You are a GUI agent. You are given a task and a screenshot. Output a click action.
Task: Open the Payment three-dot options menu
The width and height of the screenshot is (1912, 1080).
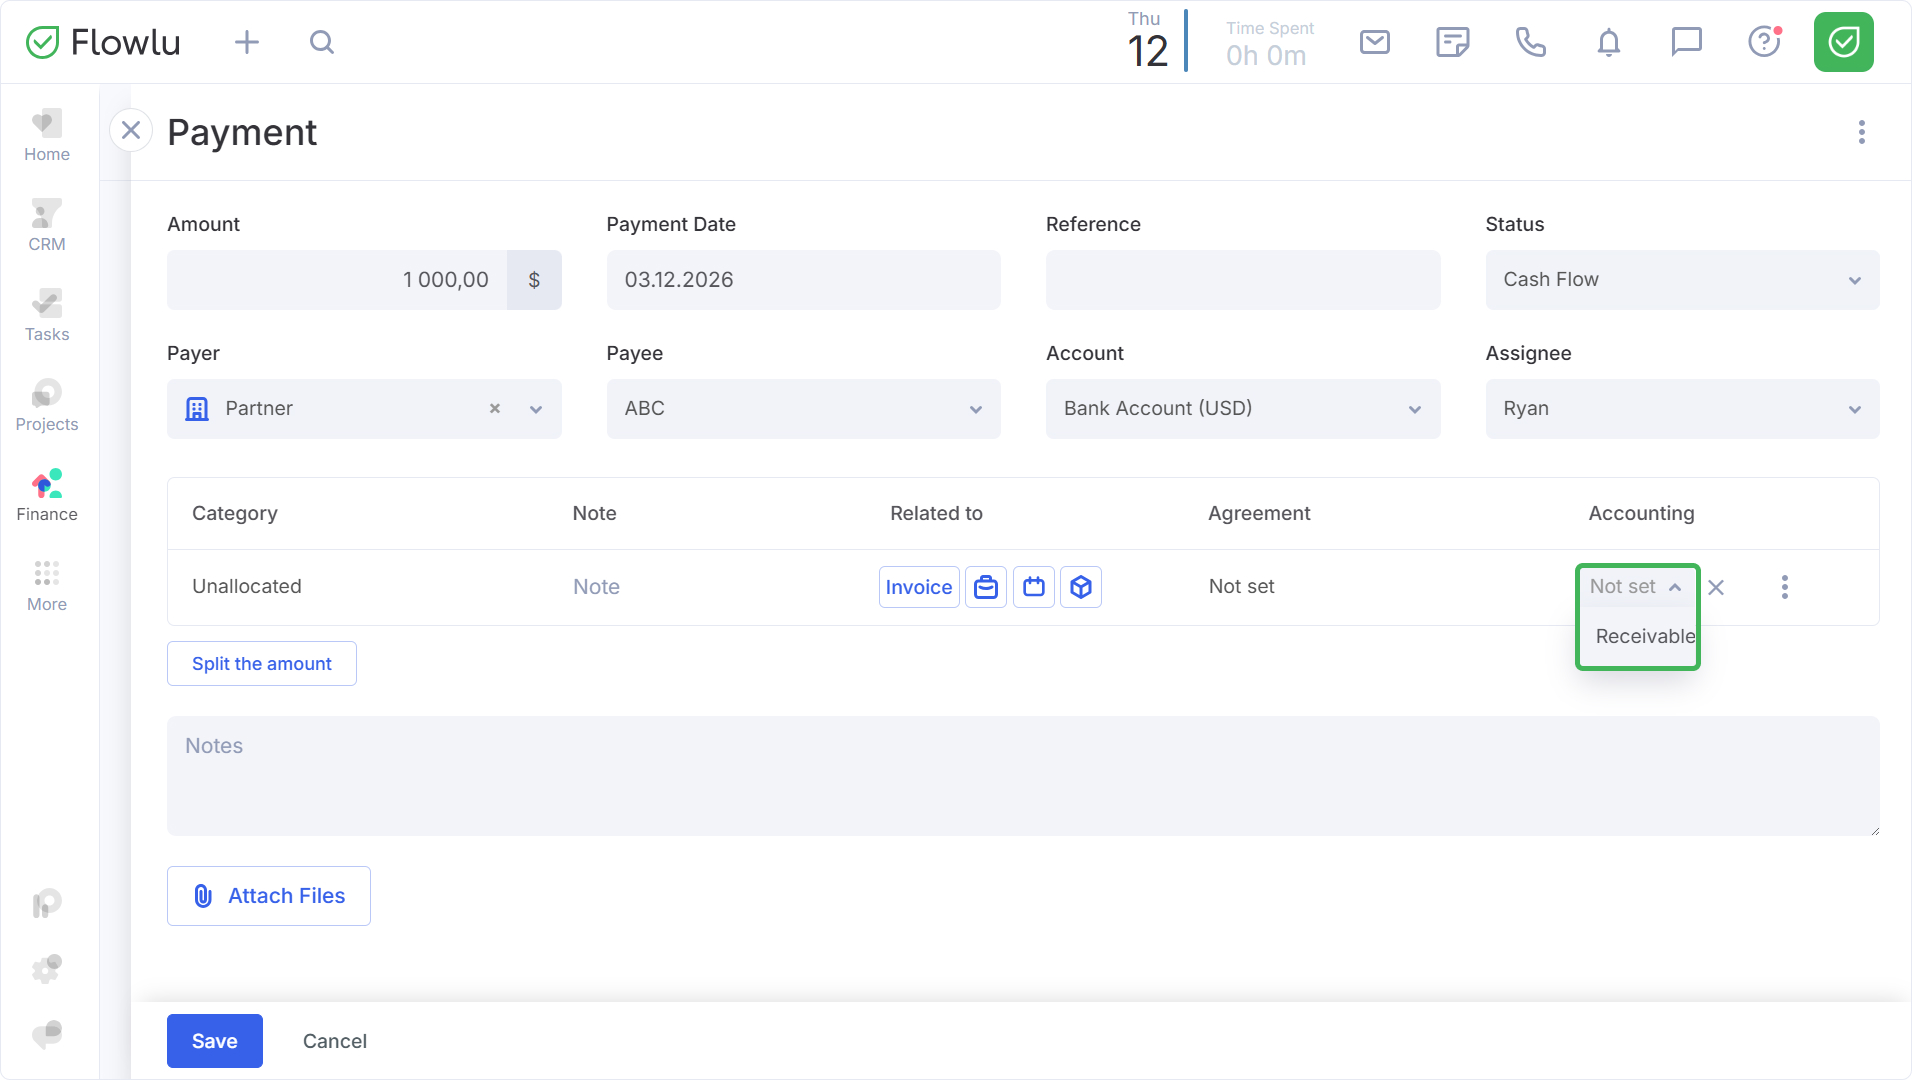click(x=1861, y=132)
